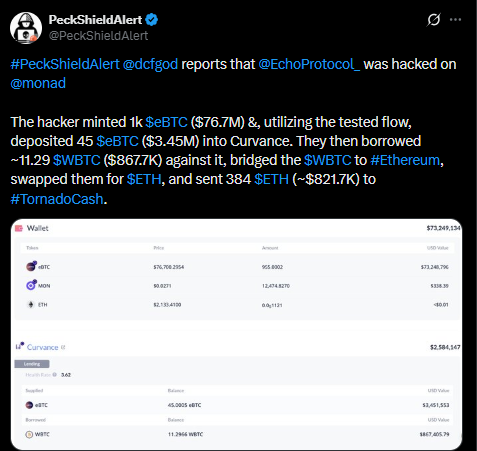Click the MON token icon
The height and width of the screenshot is (451, 477).
[31, 285]
